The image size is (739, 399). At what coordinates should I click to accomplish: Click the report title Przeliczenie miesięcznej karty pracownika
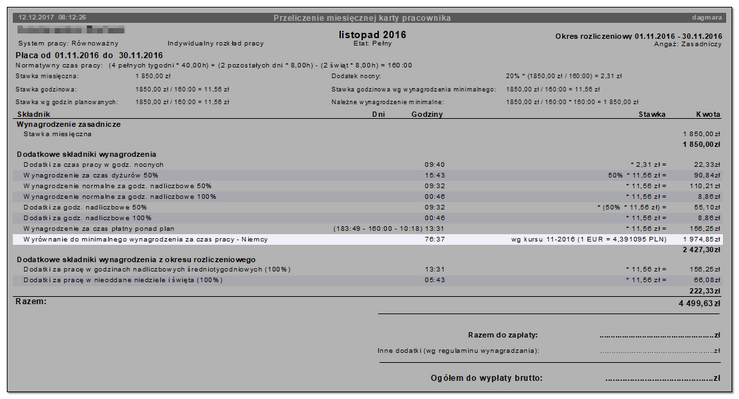[x=362, y=18]
